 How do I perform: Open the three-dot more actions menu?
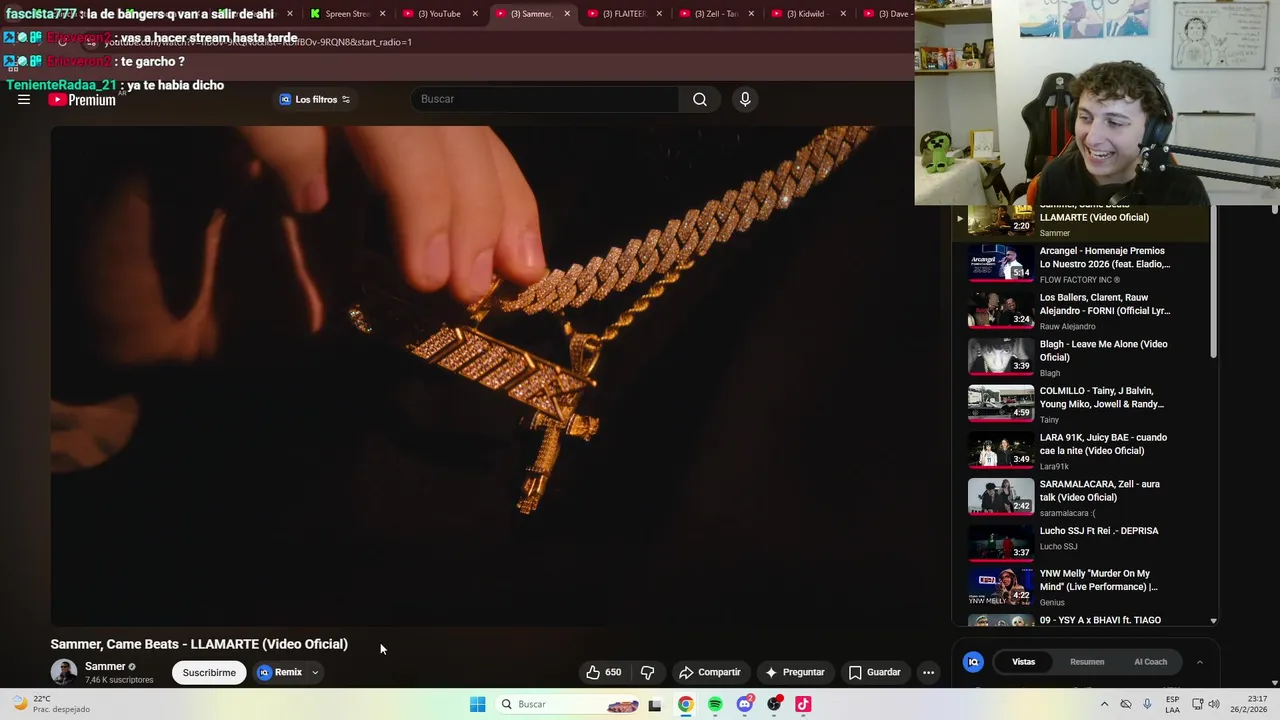tap(928, 672)
